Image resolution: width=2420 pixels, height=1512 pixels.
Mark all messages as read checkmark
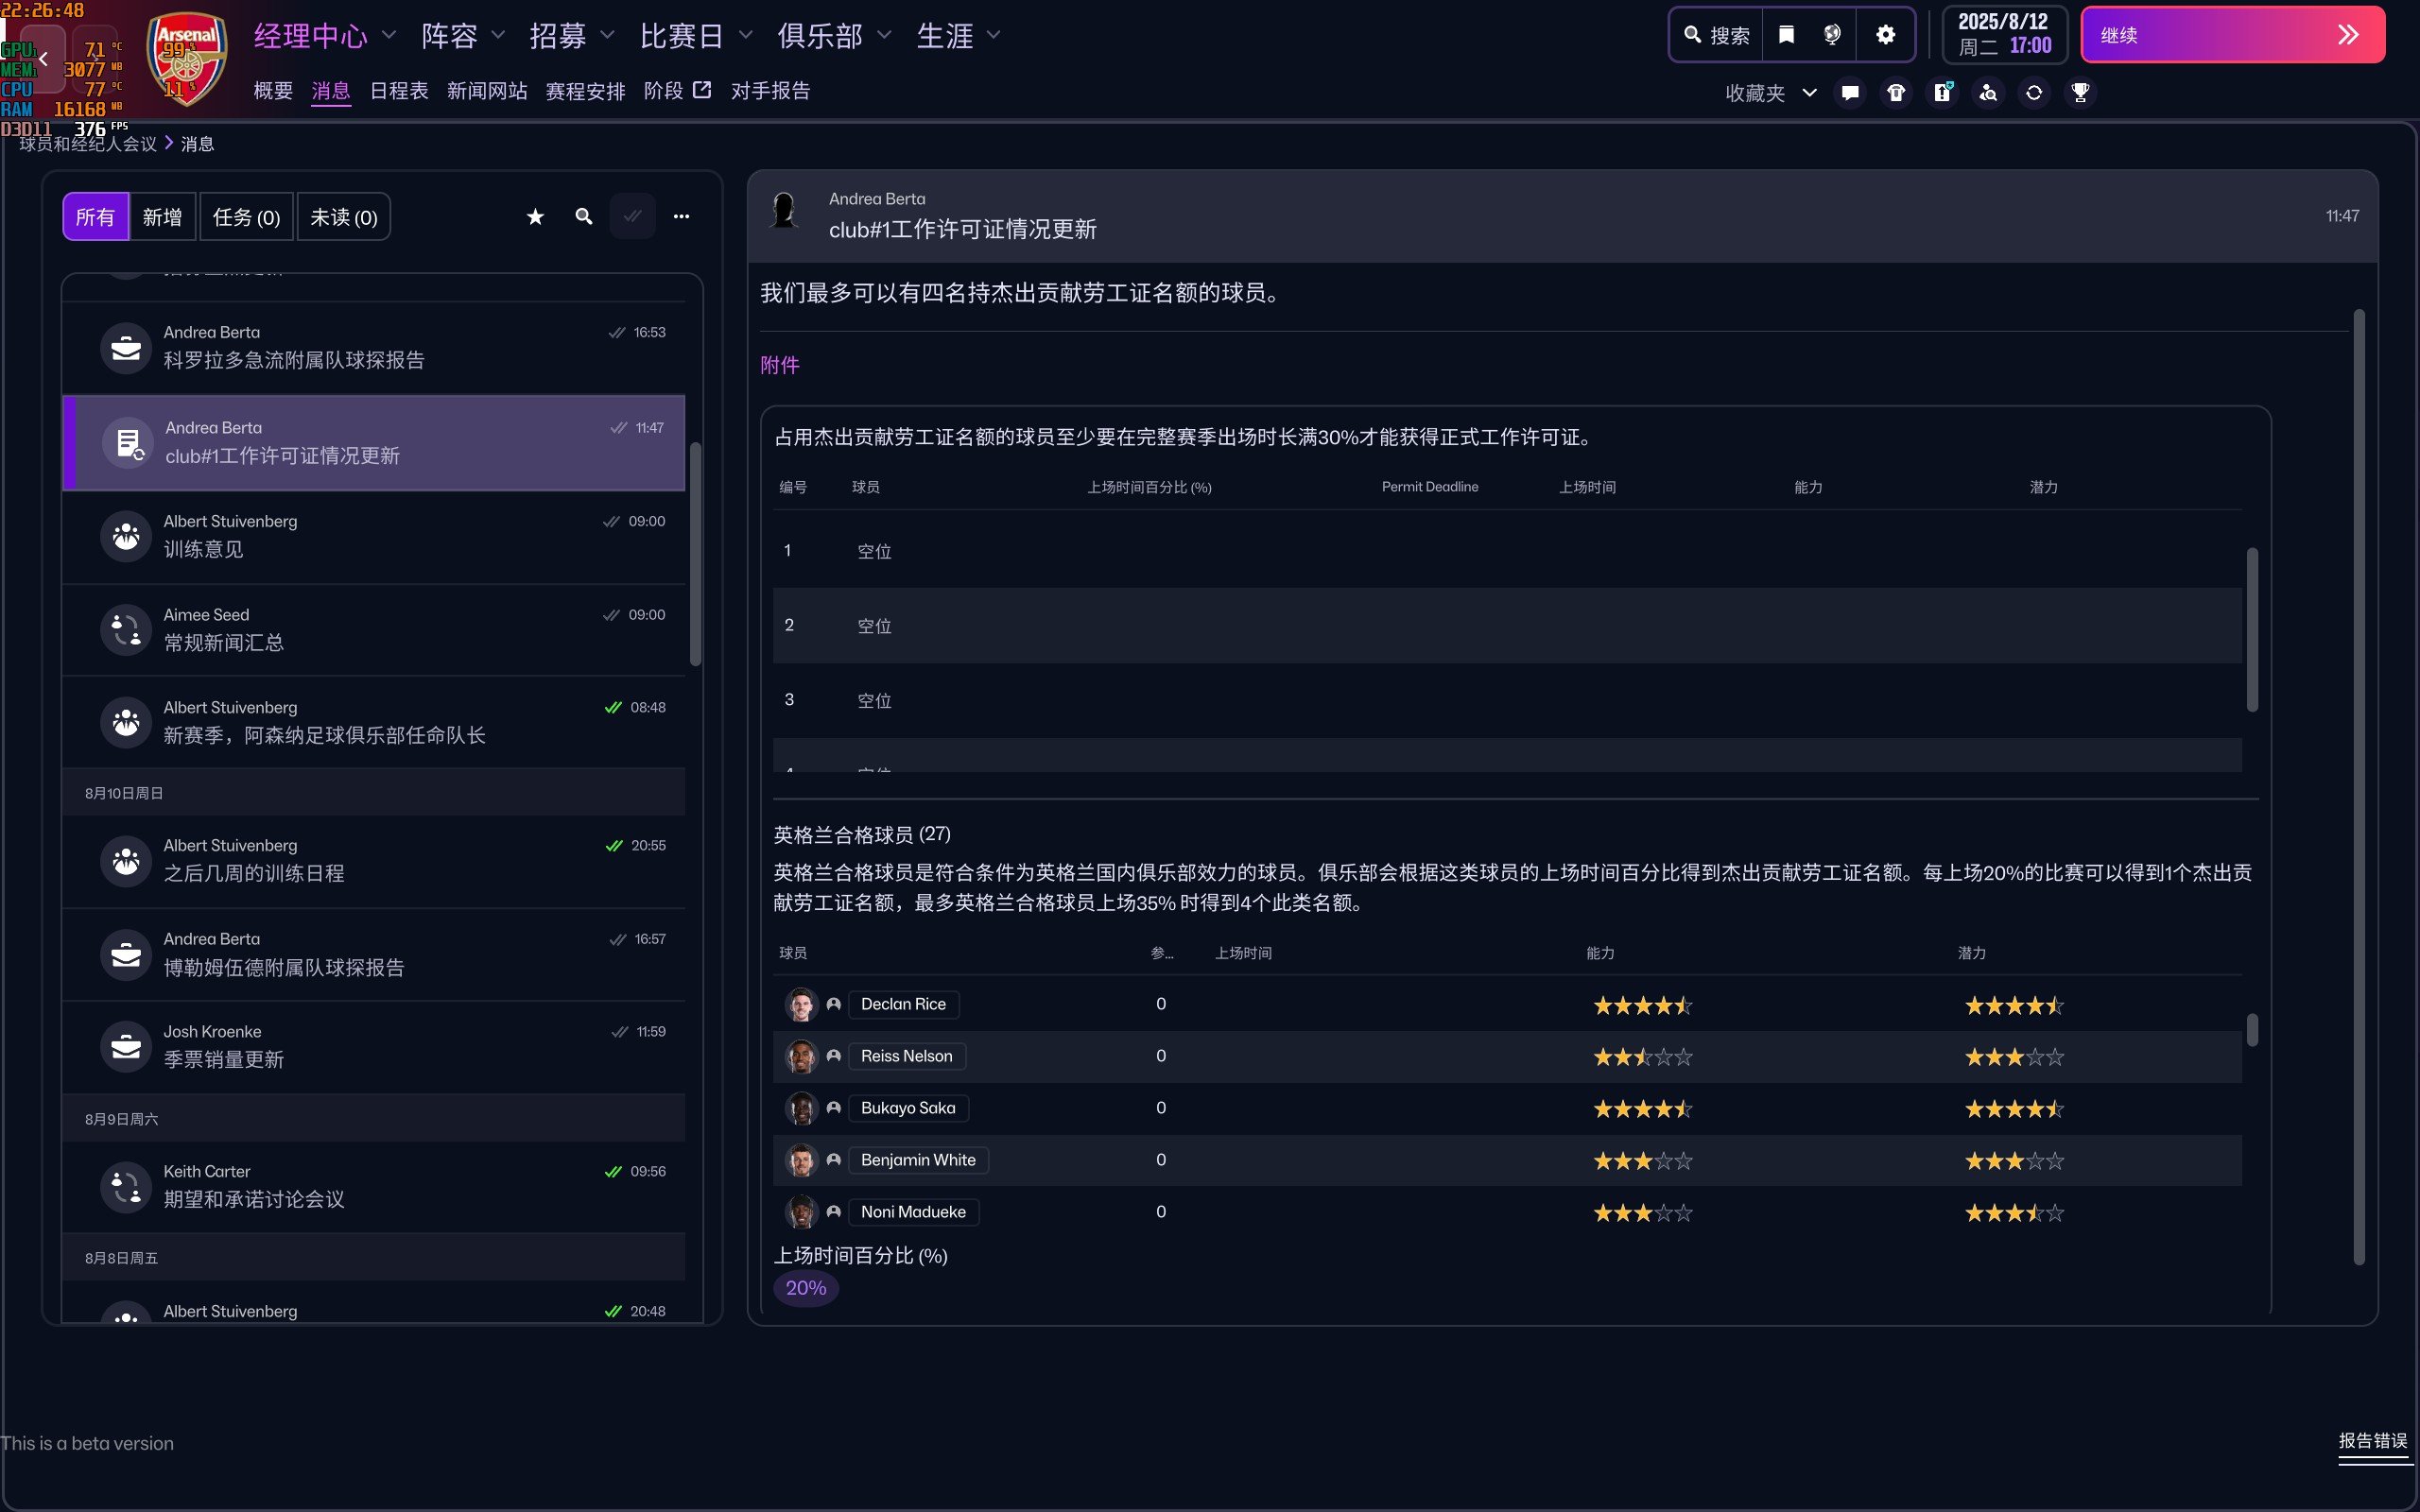tap(633, 216)
